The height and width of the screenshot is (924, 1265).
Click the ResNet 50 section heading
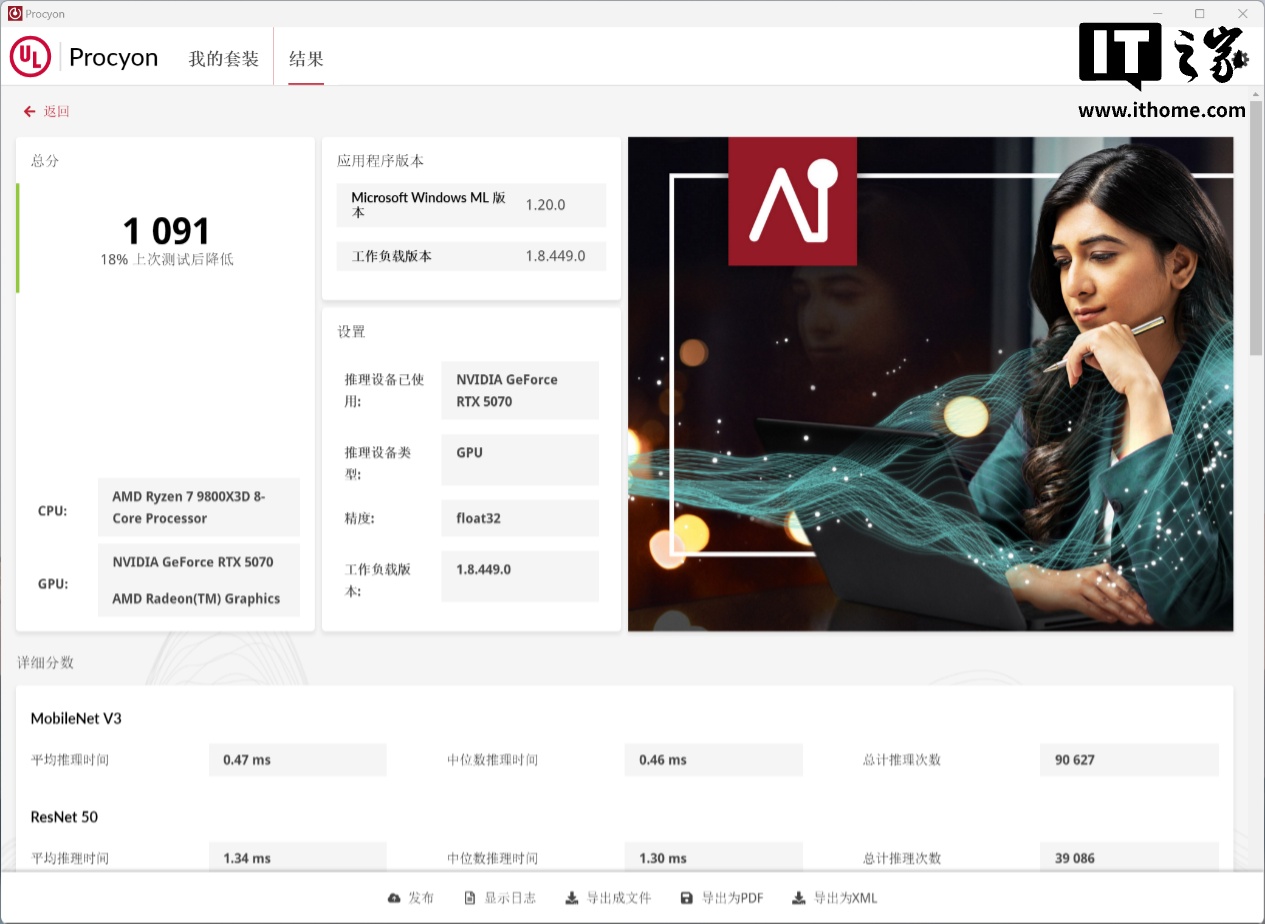pos(64,817)
